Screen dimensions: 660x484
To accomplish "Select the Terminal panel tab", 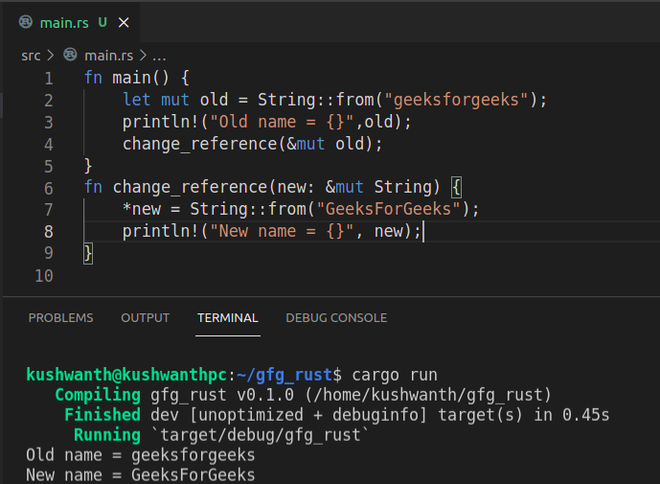I will pyautogui.click(x=227, y=318).
